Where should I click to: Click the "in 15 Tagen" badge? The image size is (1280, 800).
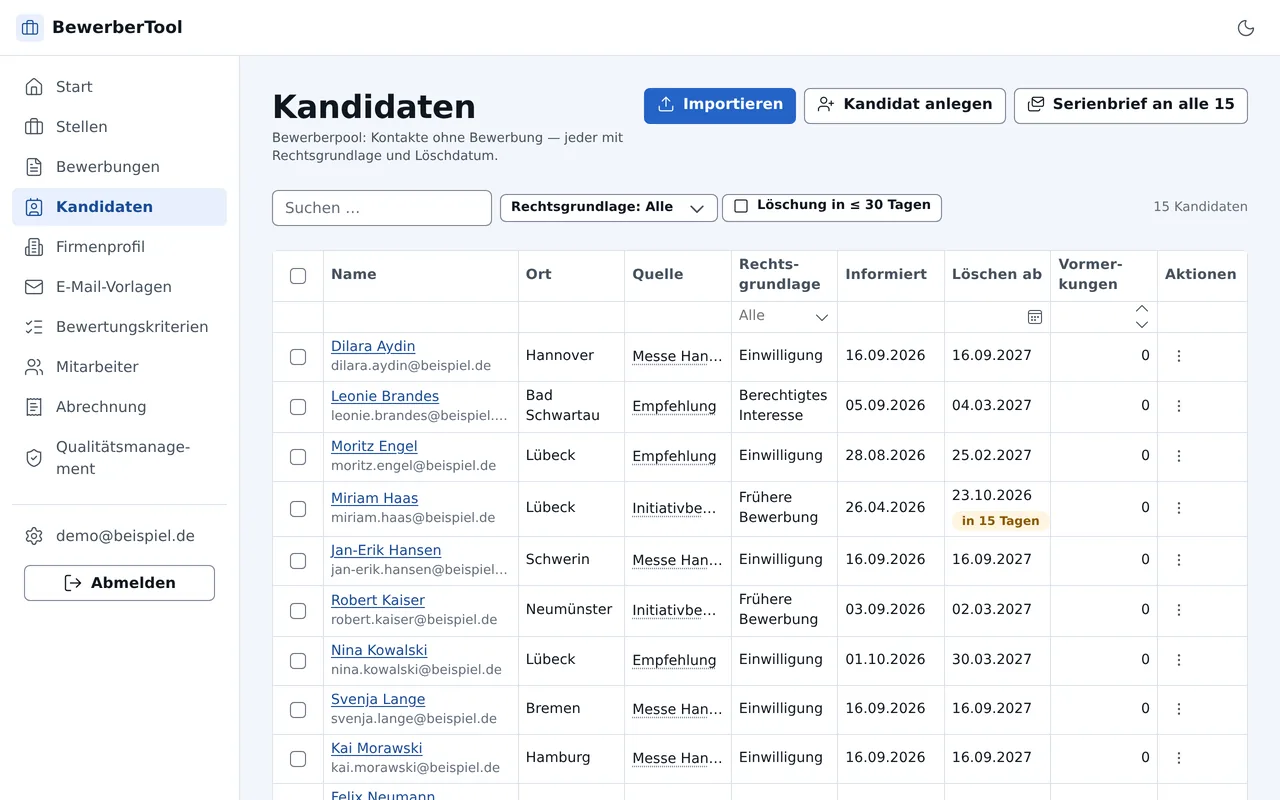(x=1000, y=521)
